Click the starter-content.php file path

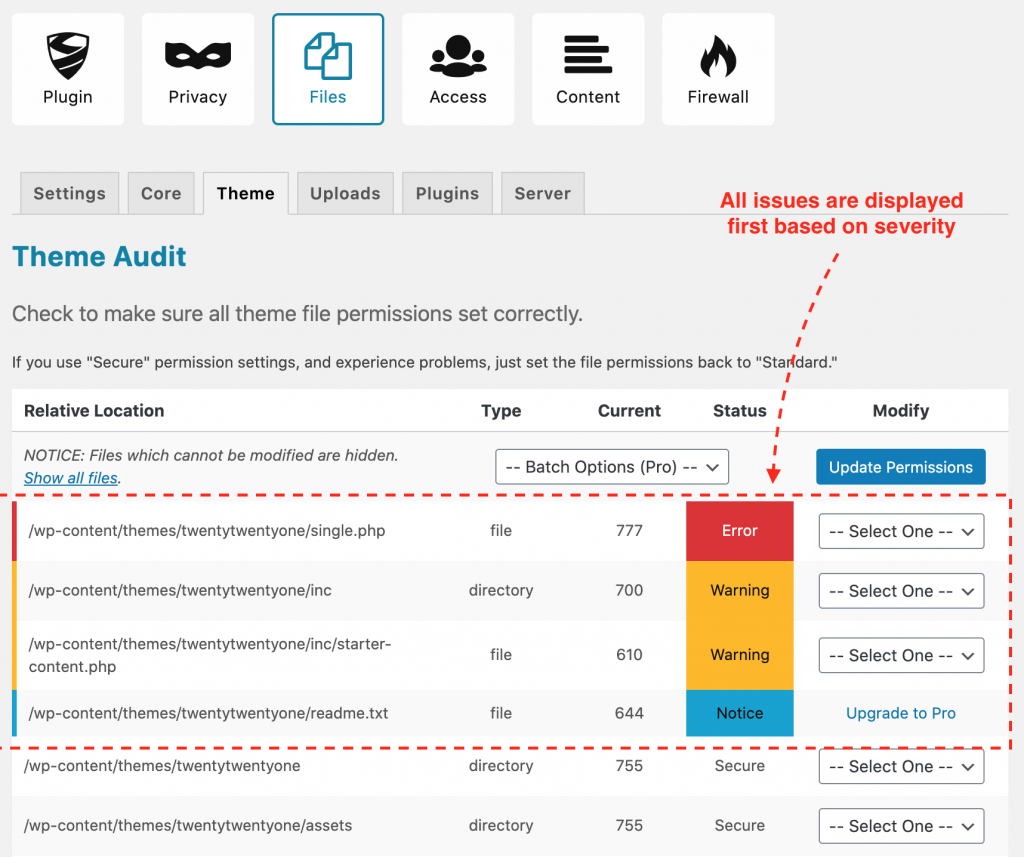[x=210, y=655]
